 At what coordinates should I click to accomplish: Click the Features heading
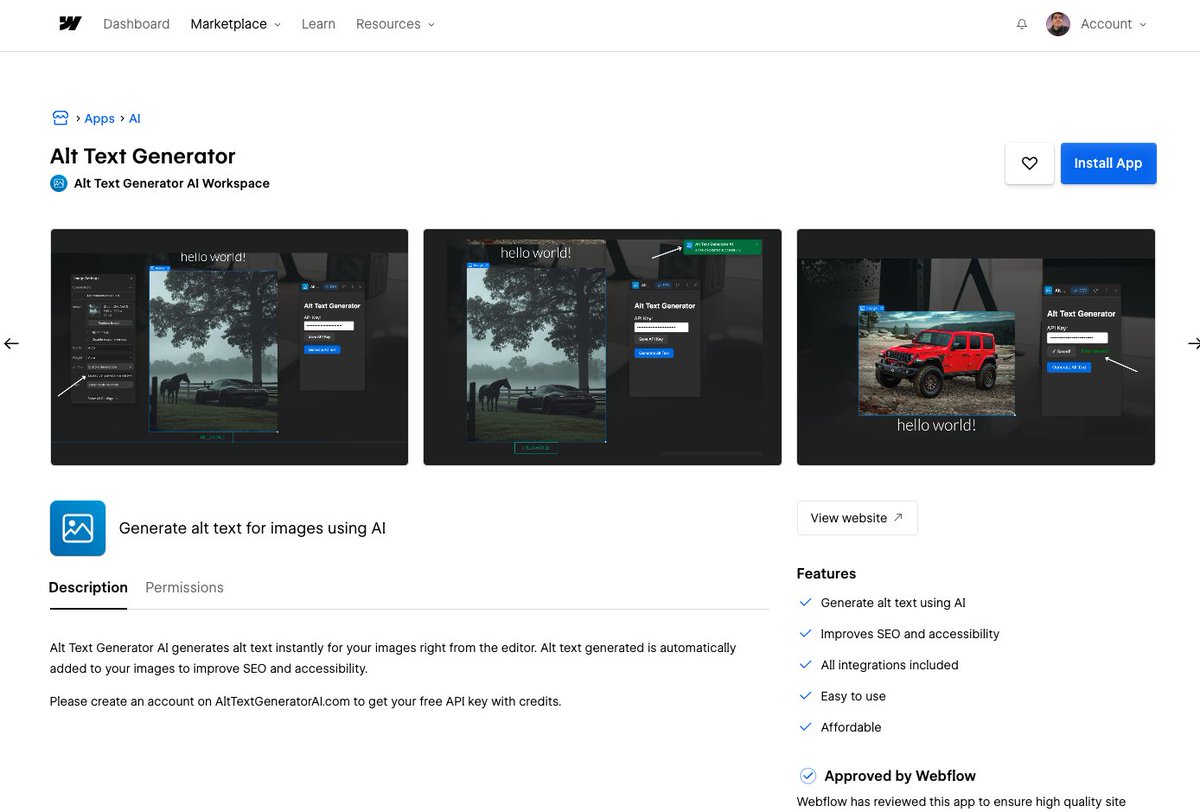click(826, 574)
